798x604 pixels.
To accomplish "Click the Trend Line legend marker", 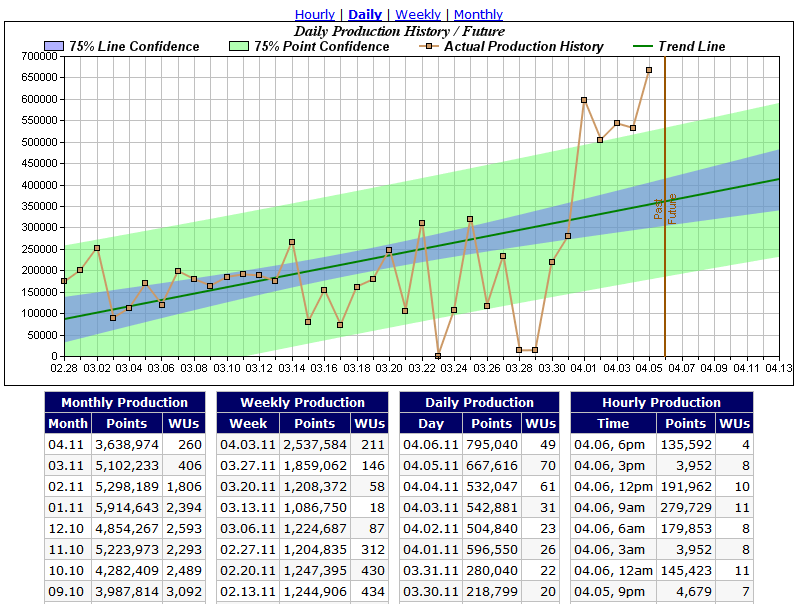I will click(642, 46).
